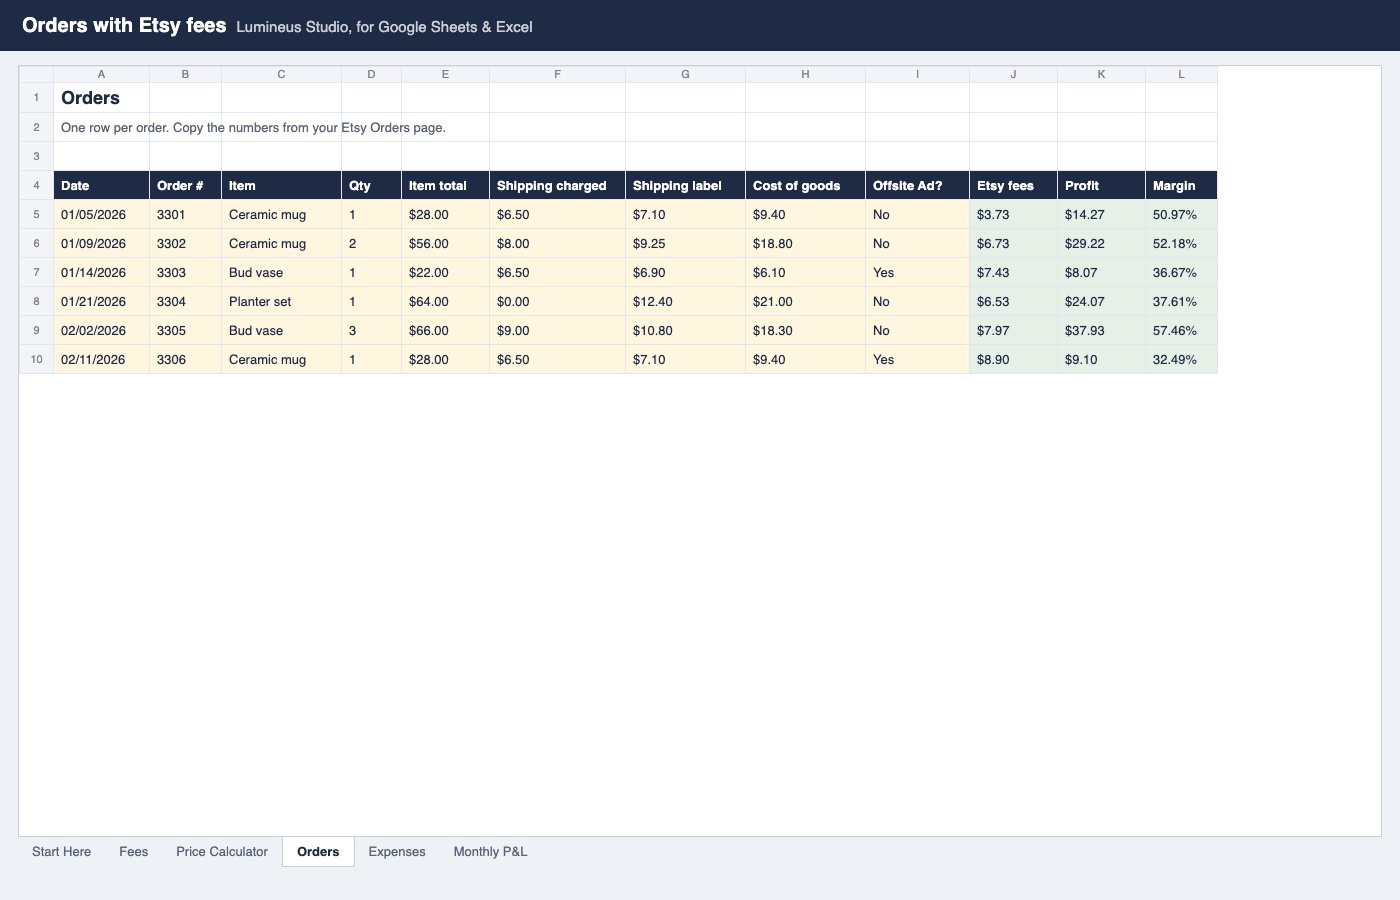Select row 10 header
The width and height of the screenshot is (1400, 900).
36,360
